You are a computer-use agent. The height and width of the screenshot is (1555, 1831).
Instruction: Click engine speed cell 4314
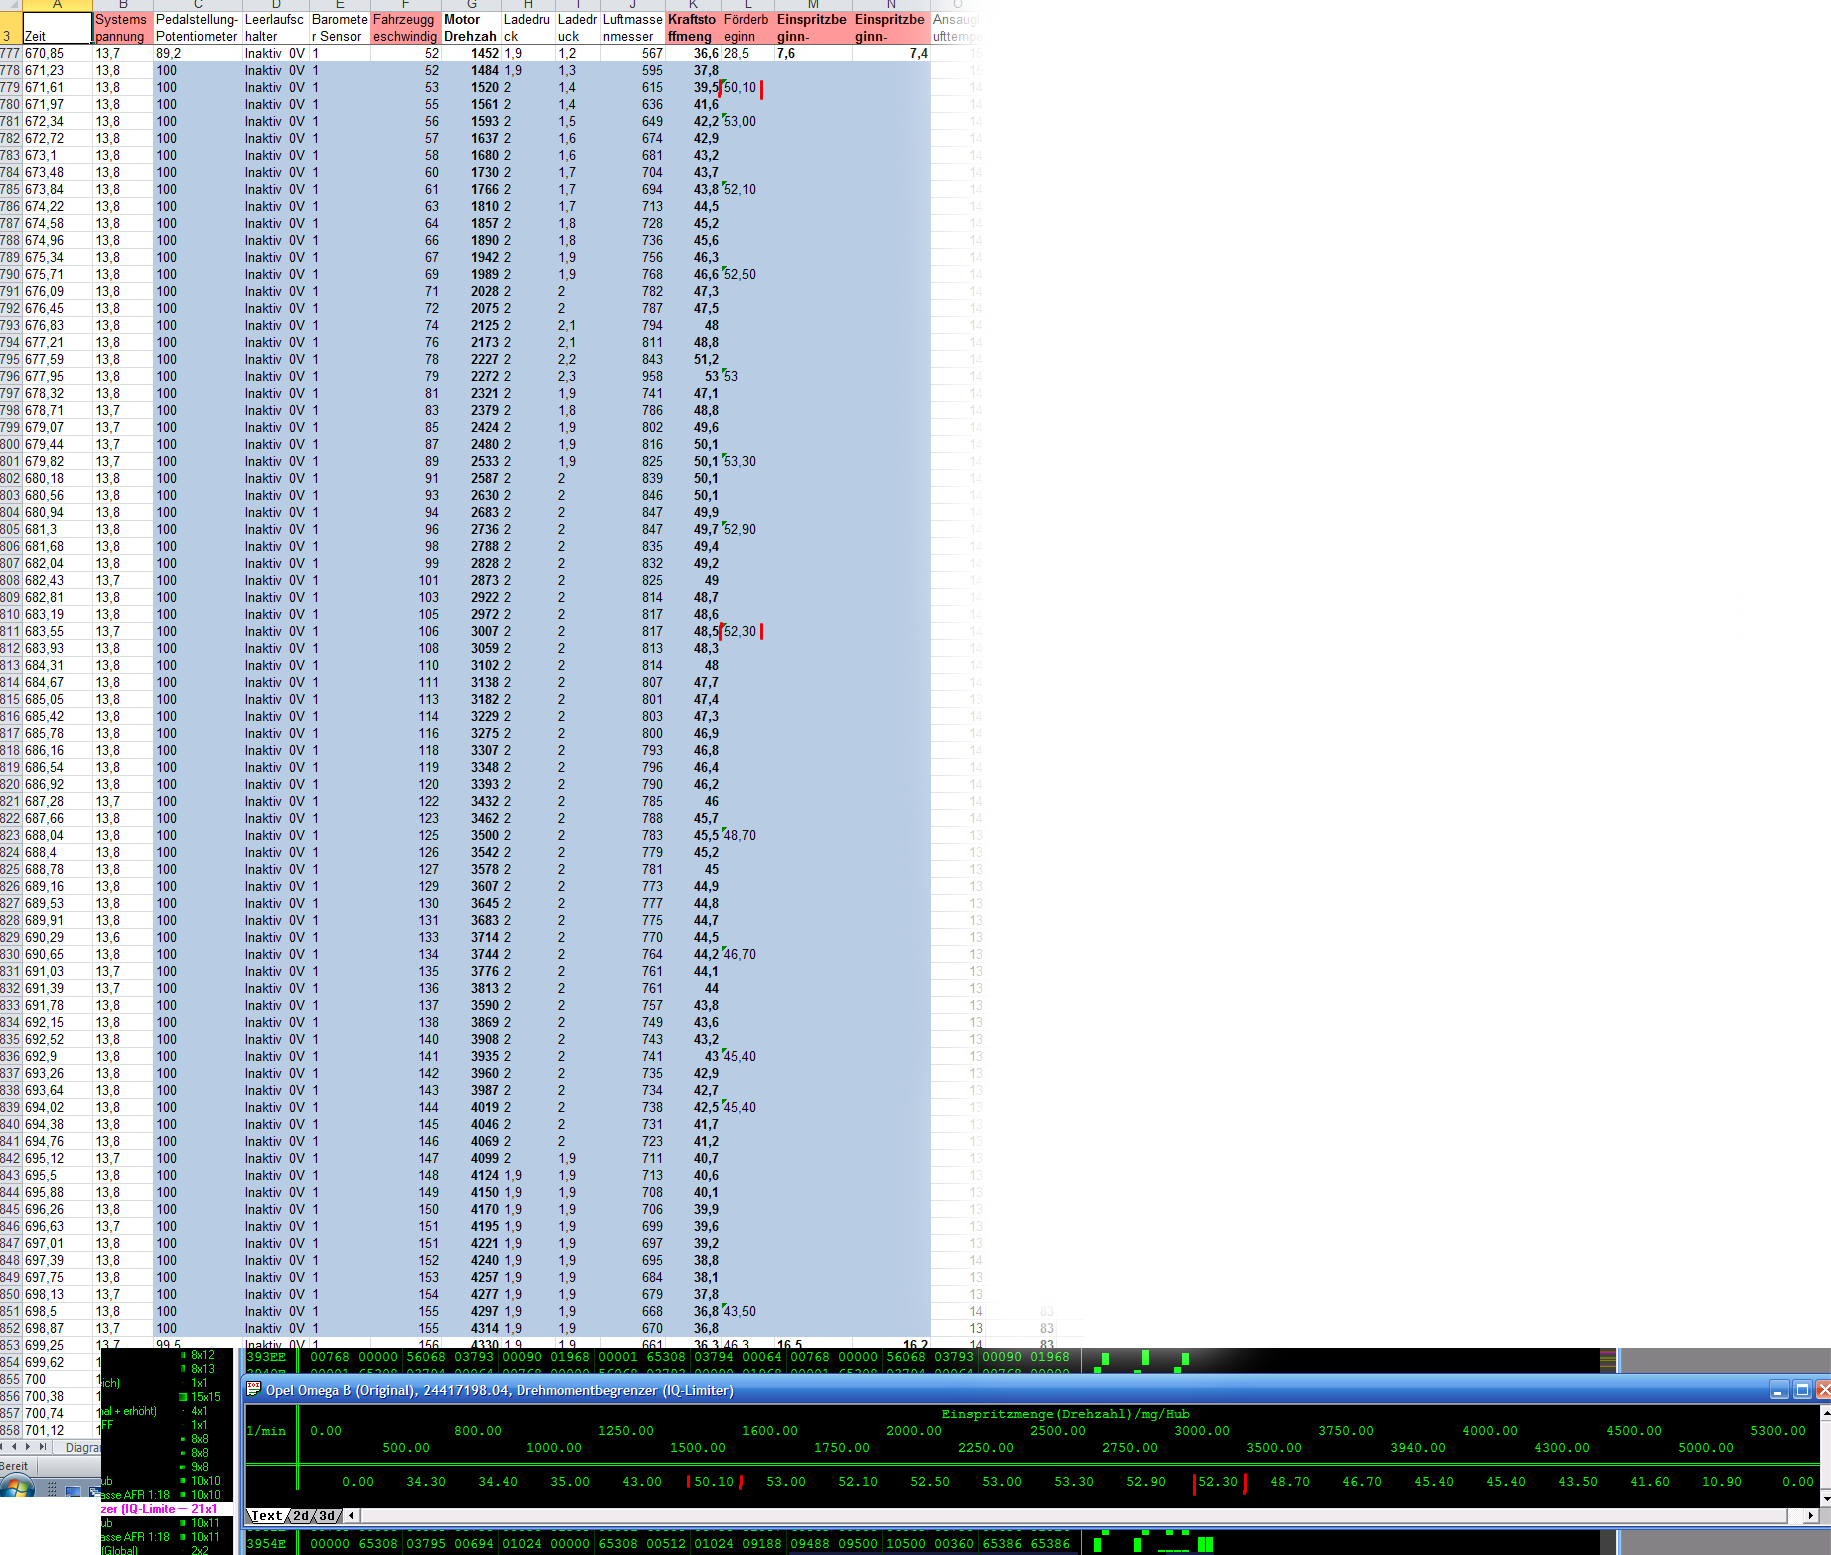(x=471, y=1329)
